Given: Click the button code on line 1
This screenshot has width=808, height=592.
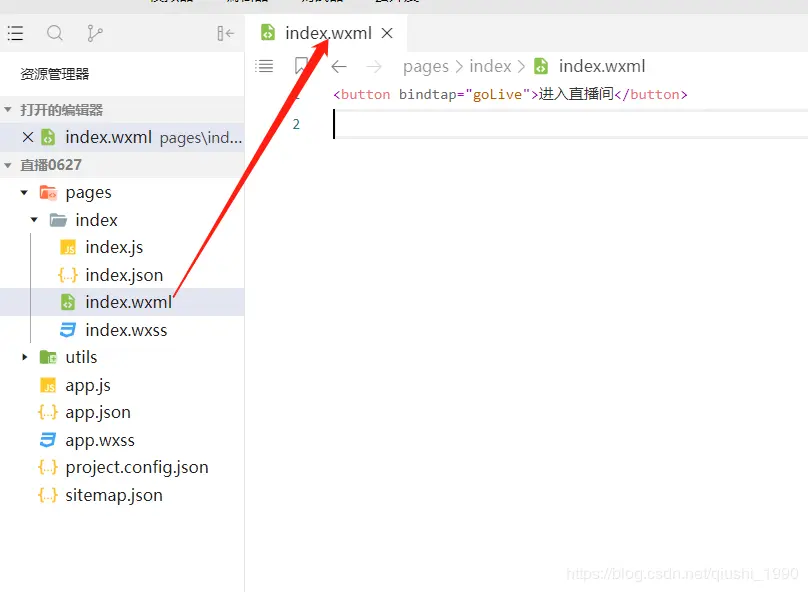Looking at the screenshot, I should click(510, 94).
